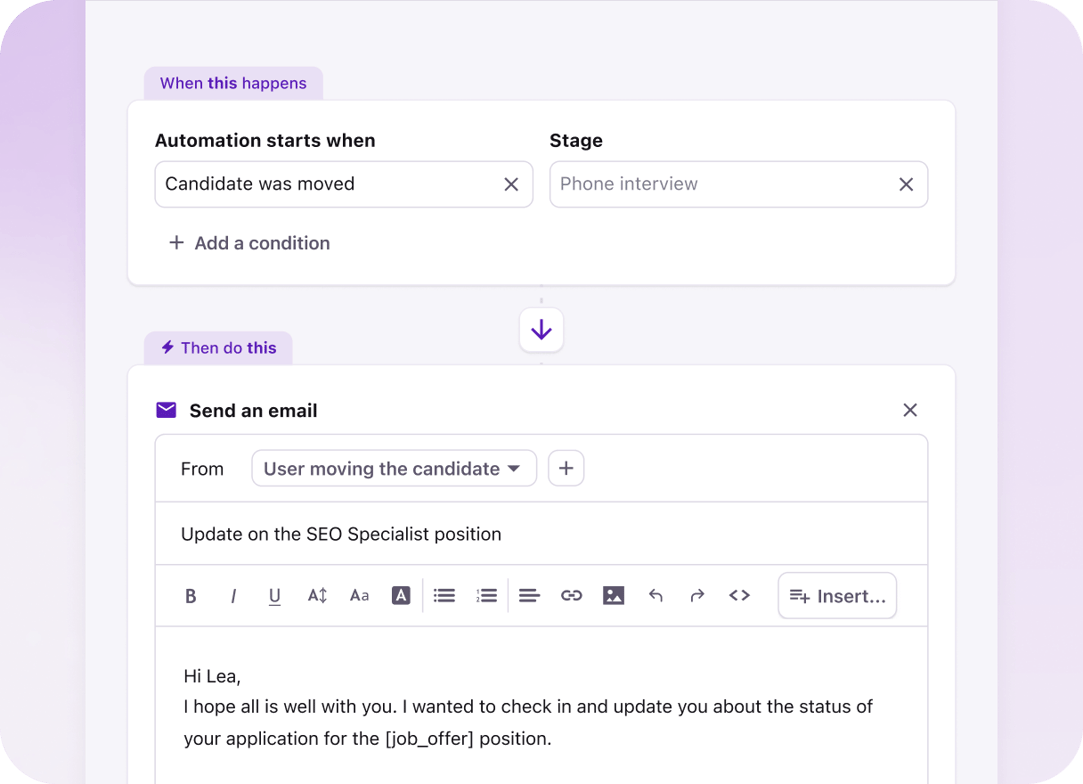Insert a hyperlink in the email body
The height and width of the screenshot is (784, 1083).
click(x=571, y=595)
